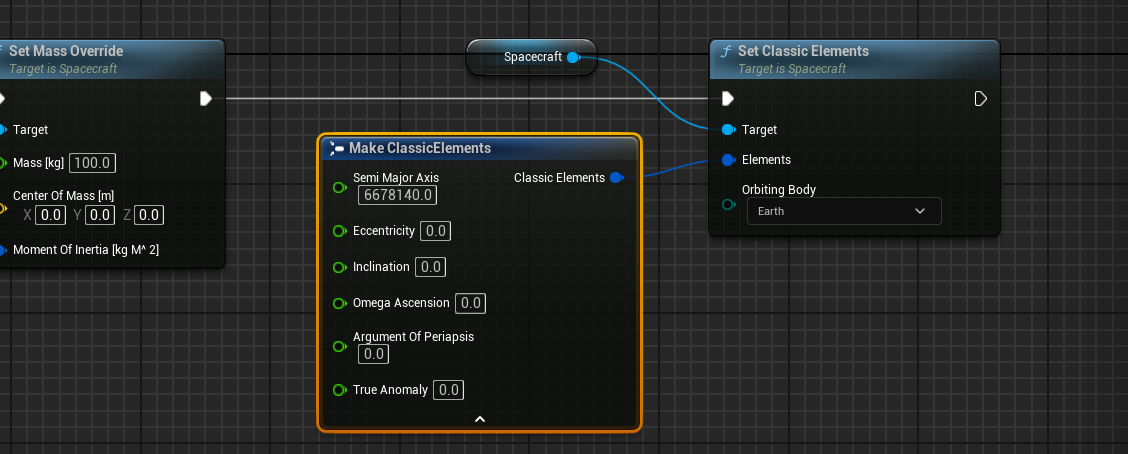
Task: Click the Orbiting Body input pin
Action: click(x=728, y=205)
